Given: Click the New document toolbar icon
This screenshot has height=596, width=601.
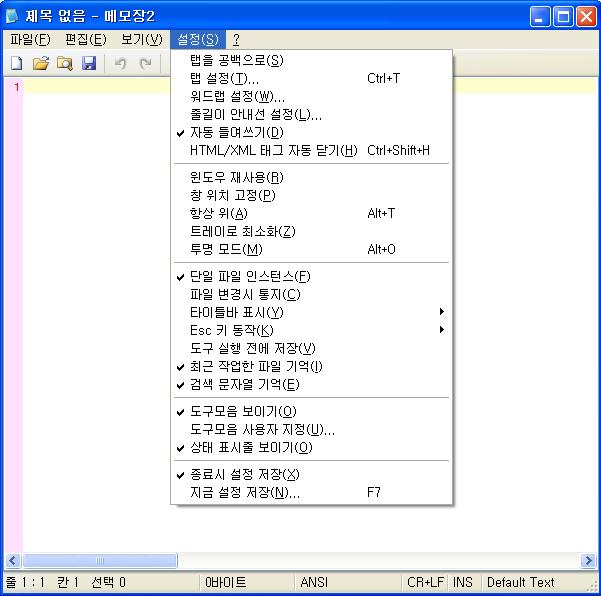Looking at the screenshot, I should pos(16,63).
